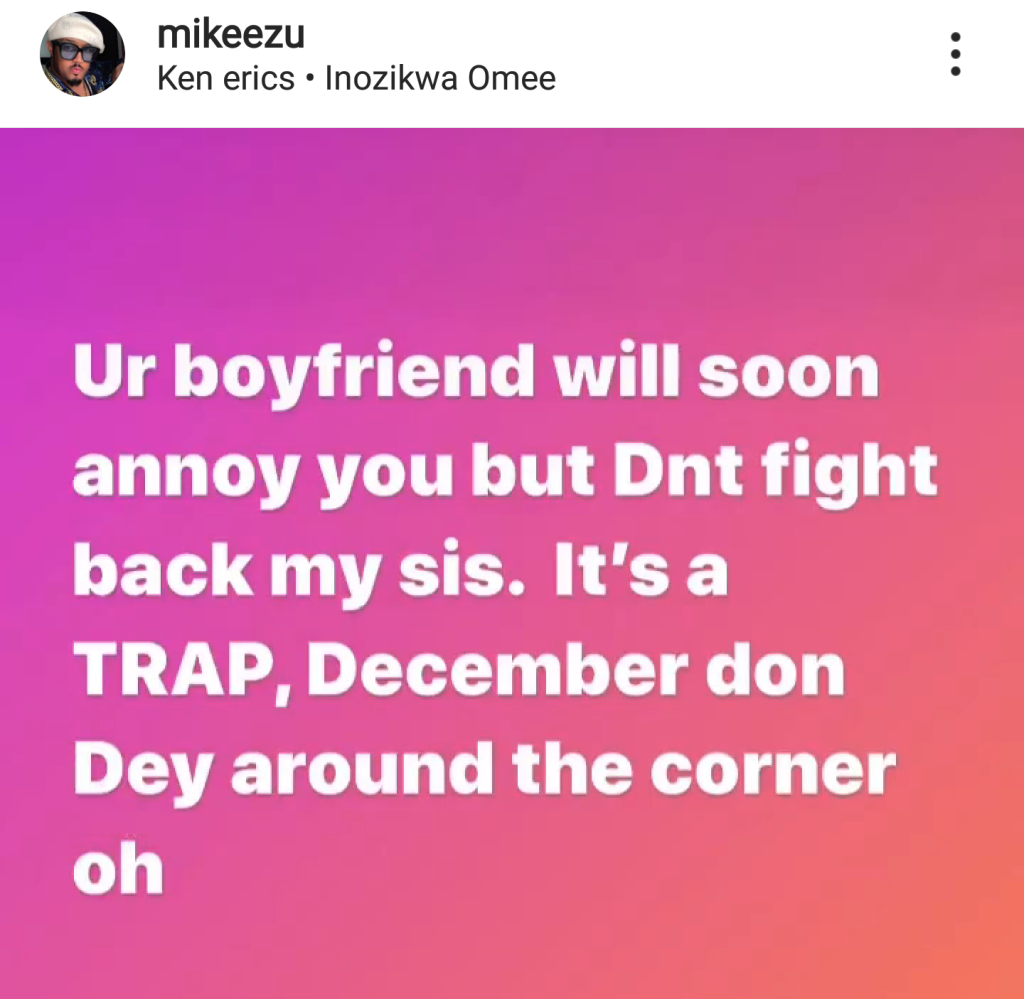The height and width of the screenshot is (999, 1024).
Task: Click the "Dey around the corner" line
Action: [485, 773]
